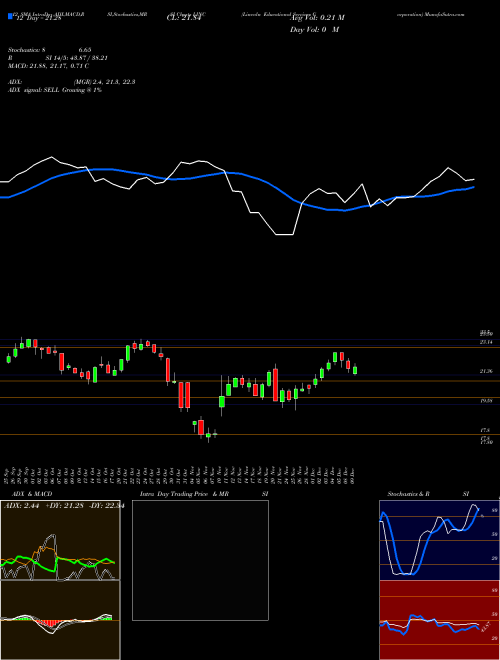The image size is (500, 660).
Task: Click the 21.36 price axis label
Action: click(x=486, y=371)
